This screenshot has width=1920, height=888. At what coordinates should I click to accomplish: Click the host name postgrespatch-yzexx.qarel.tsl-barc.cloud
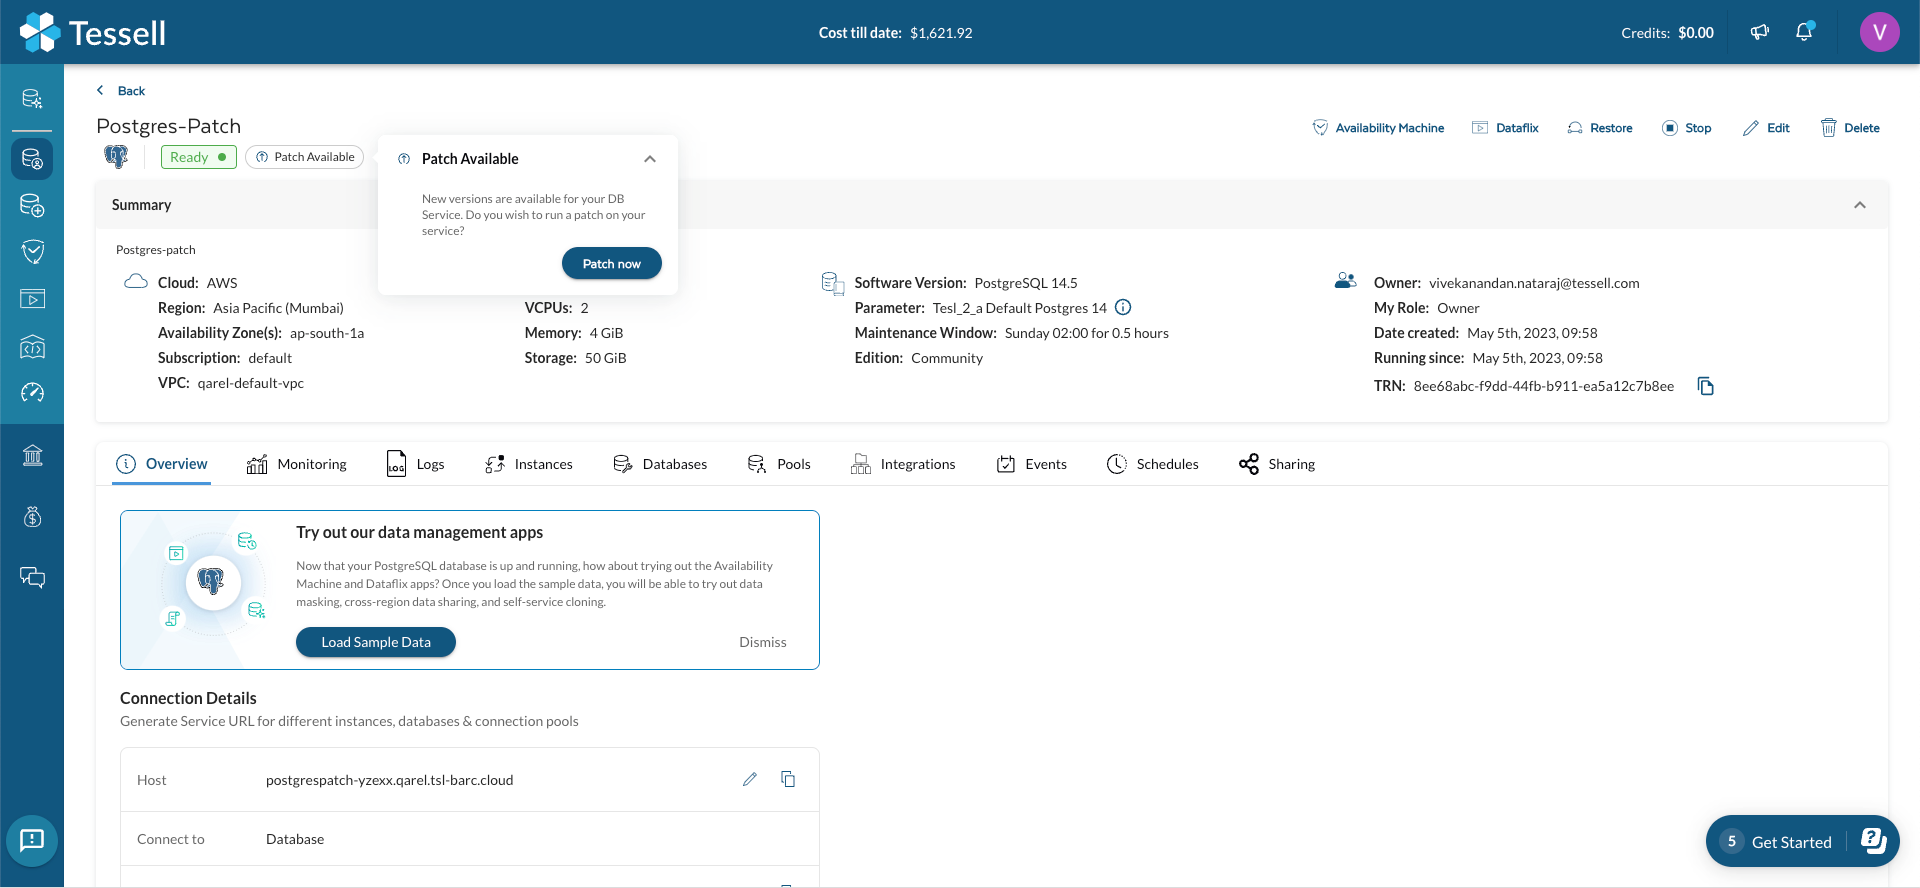389,780
